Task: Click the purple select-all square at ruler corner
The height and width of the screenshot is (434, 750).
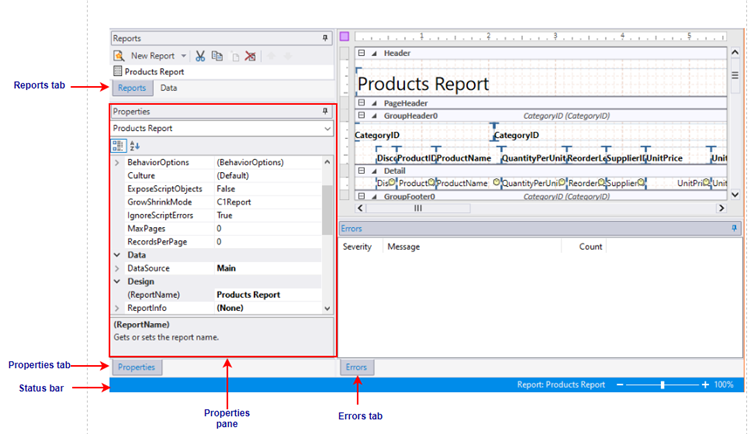Action: coord(345,37)
